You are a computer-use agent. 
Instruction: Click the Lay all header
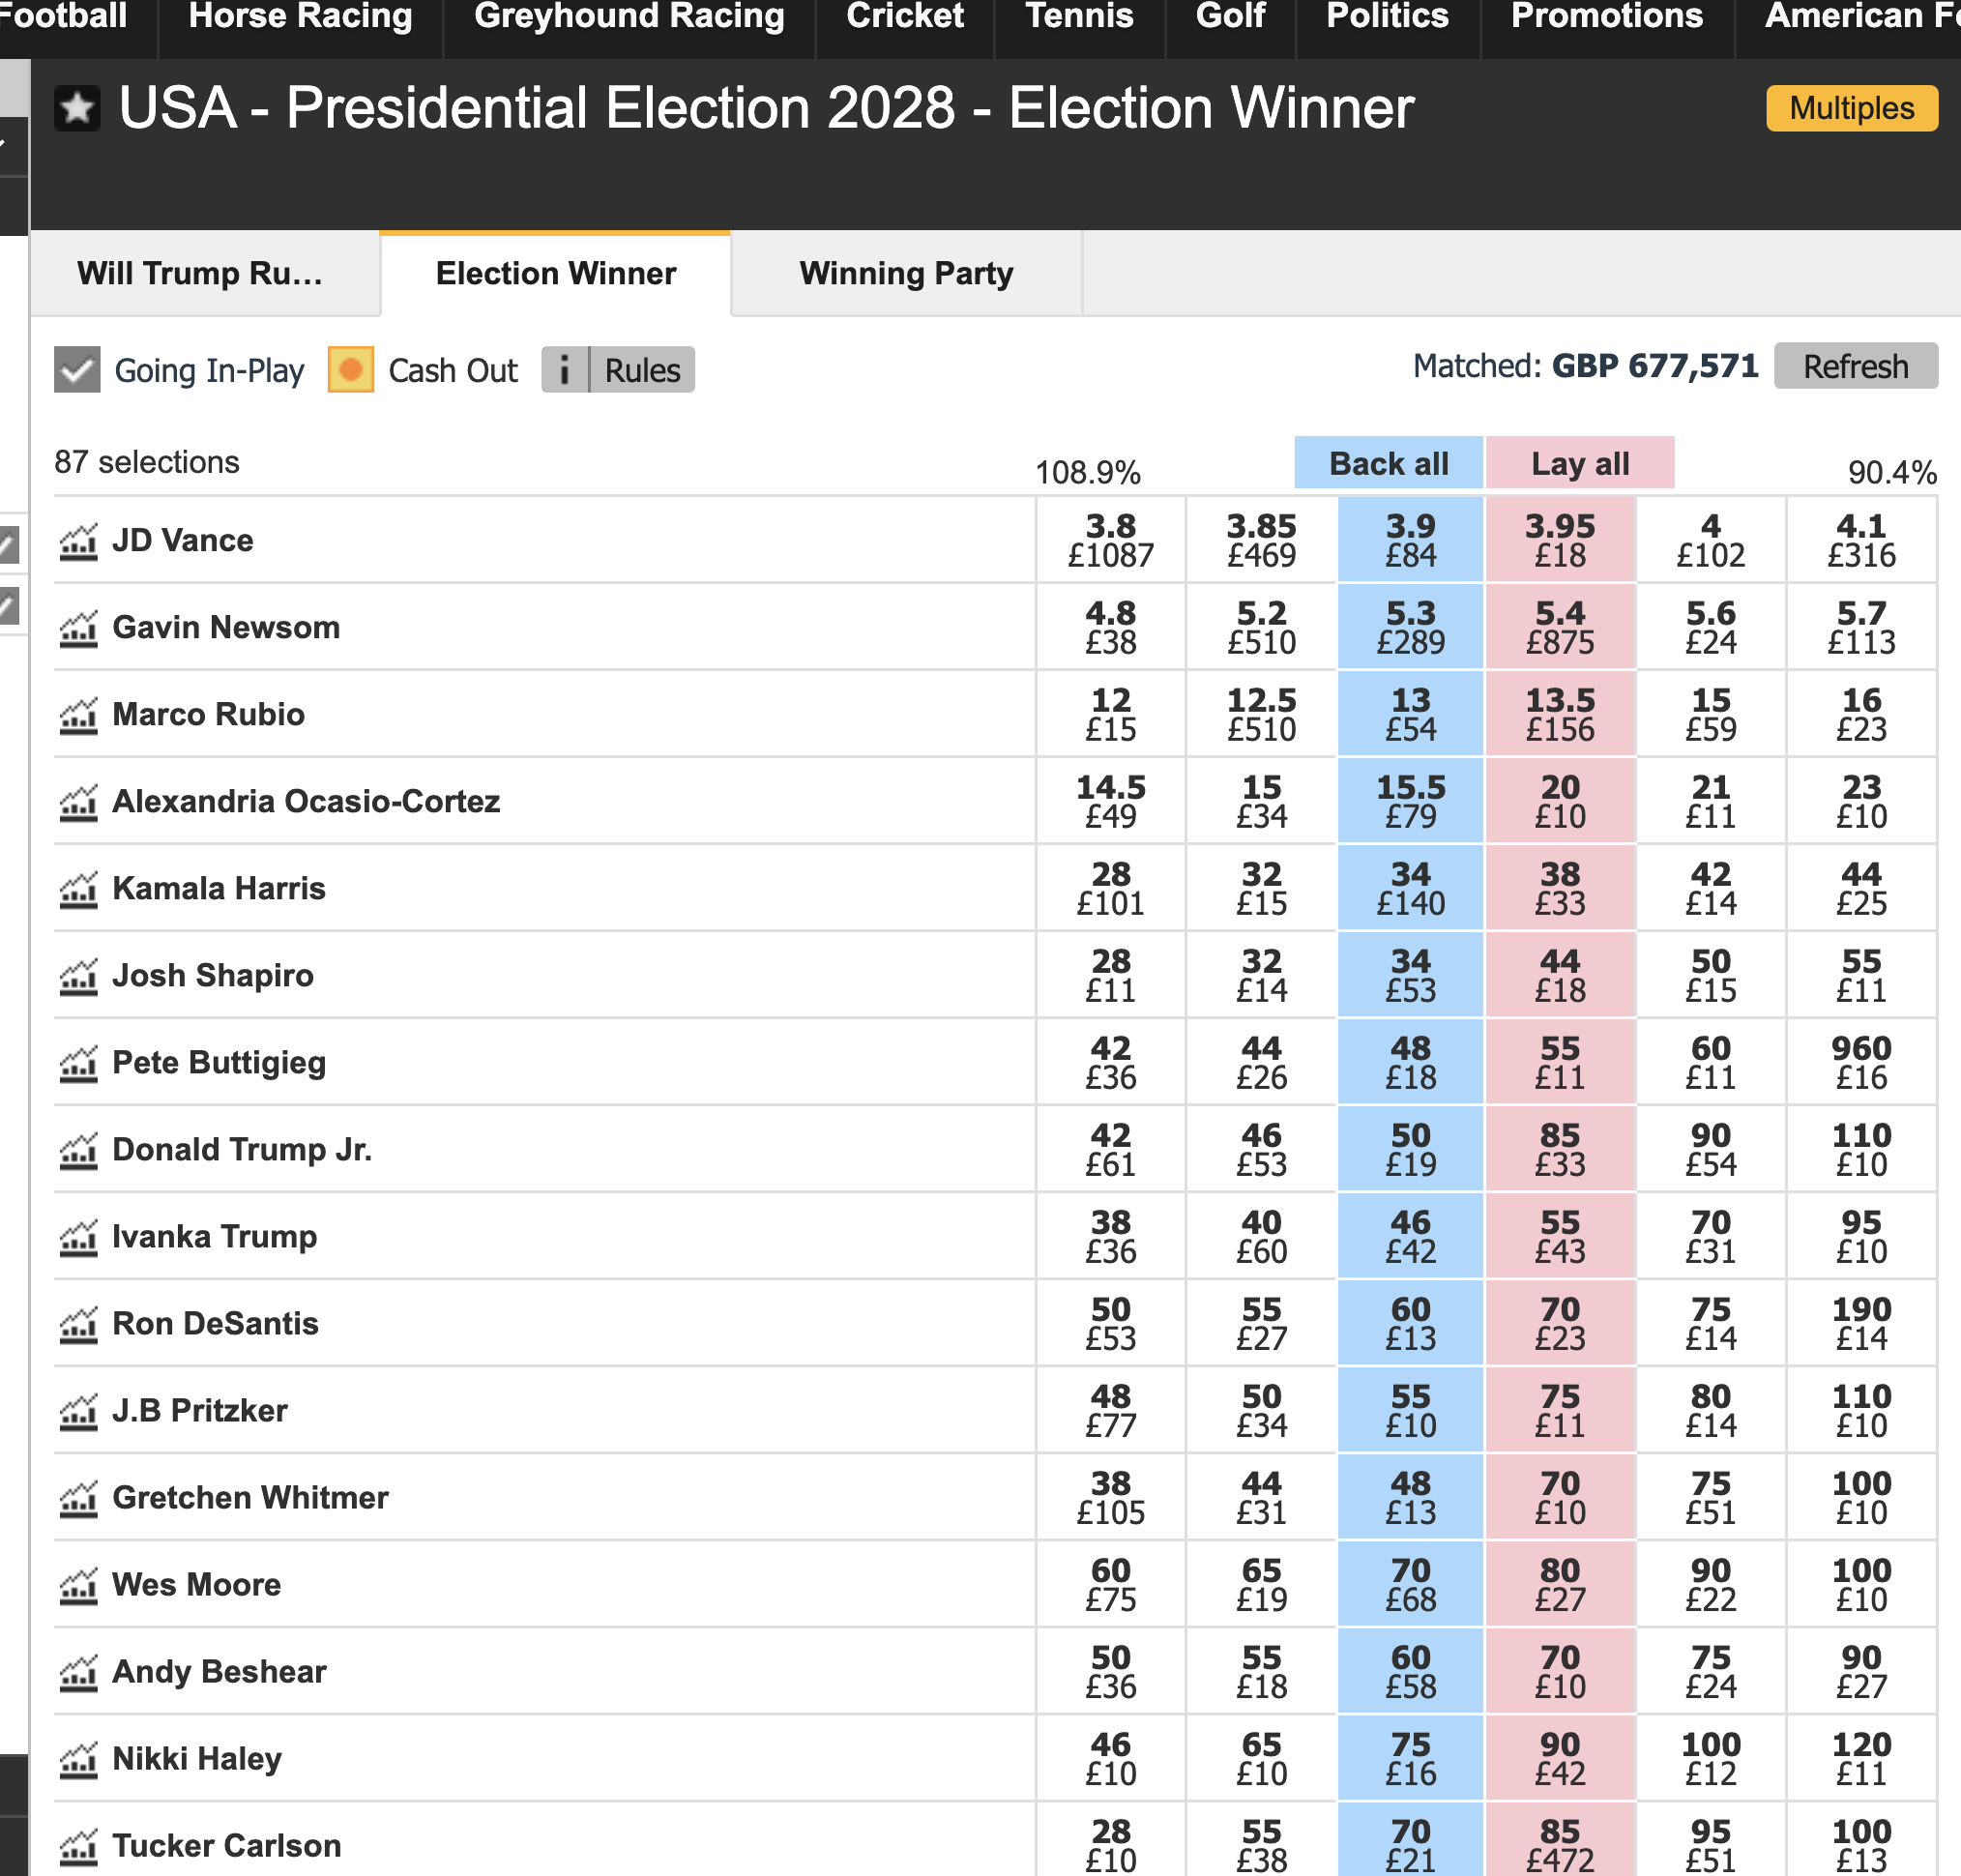point(1580,464)
